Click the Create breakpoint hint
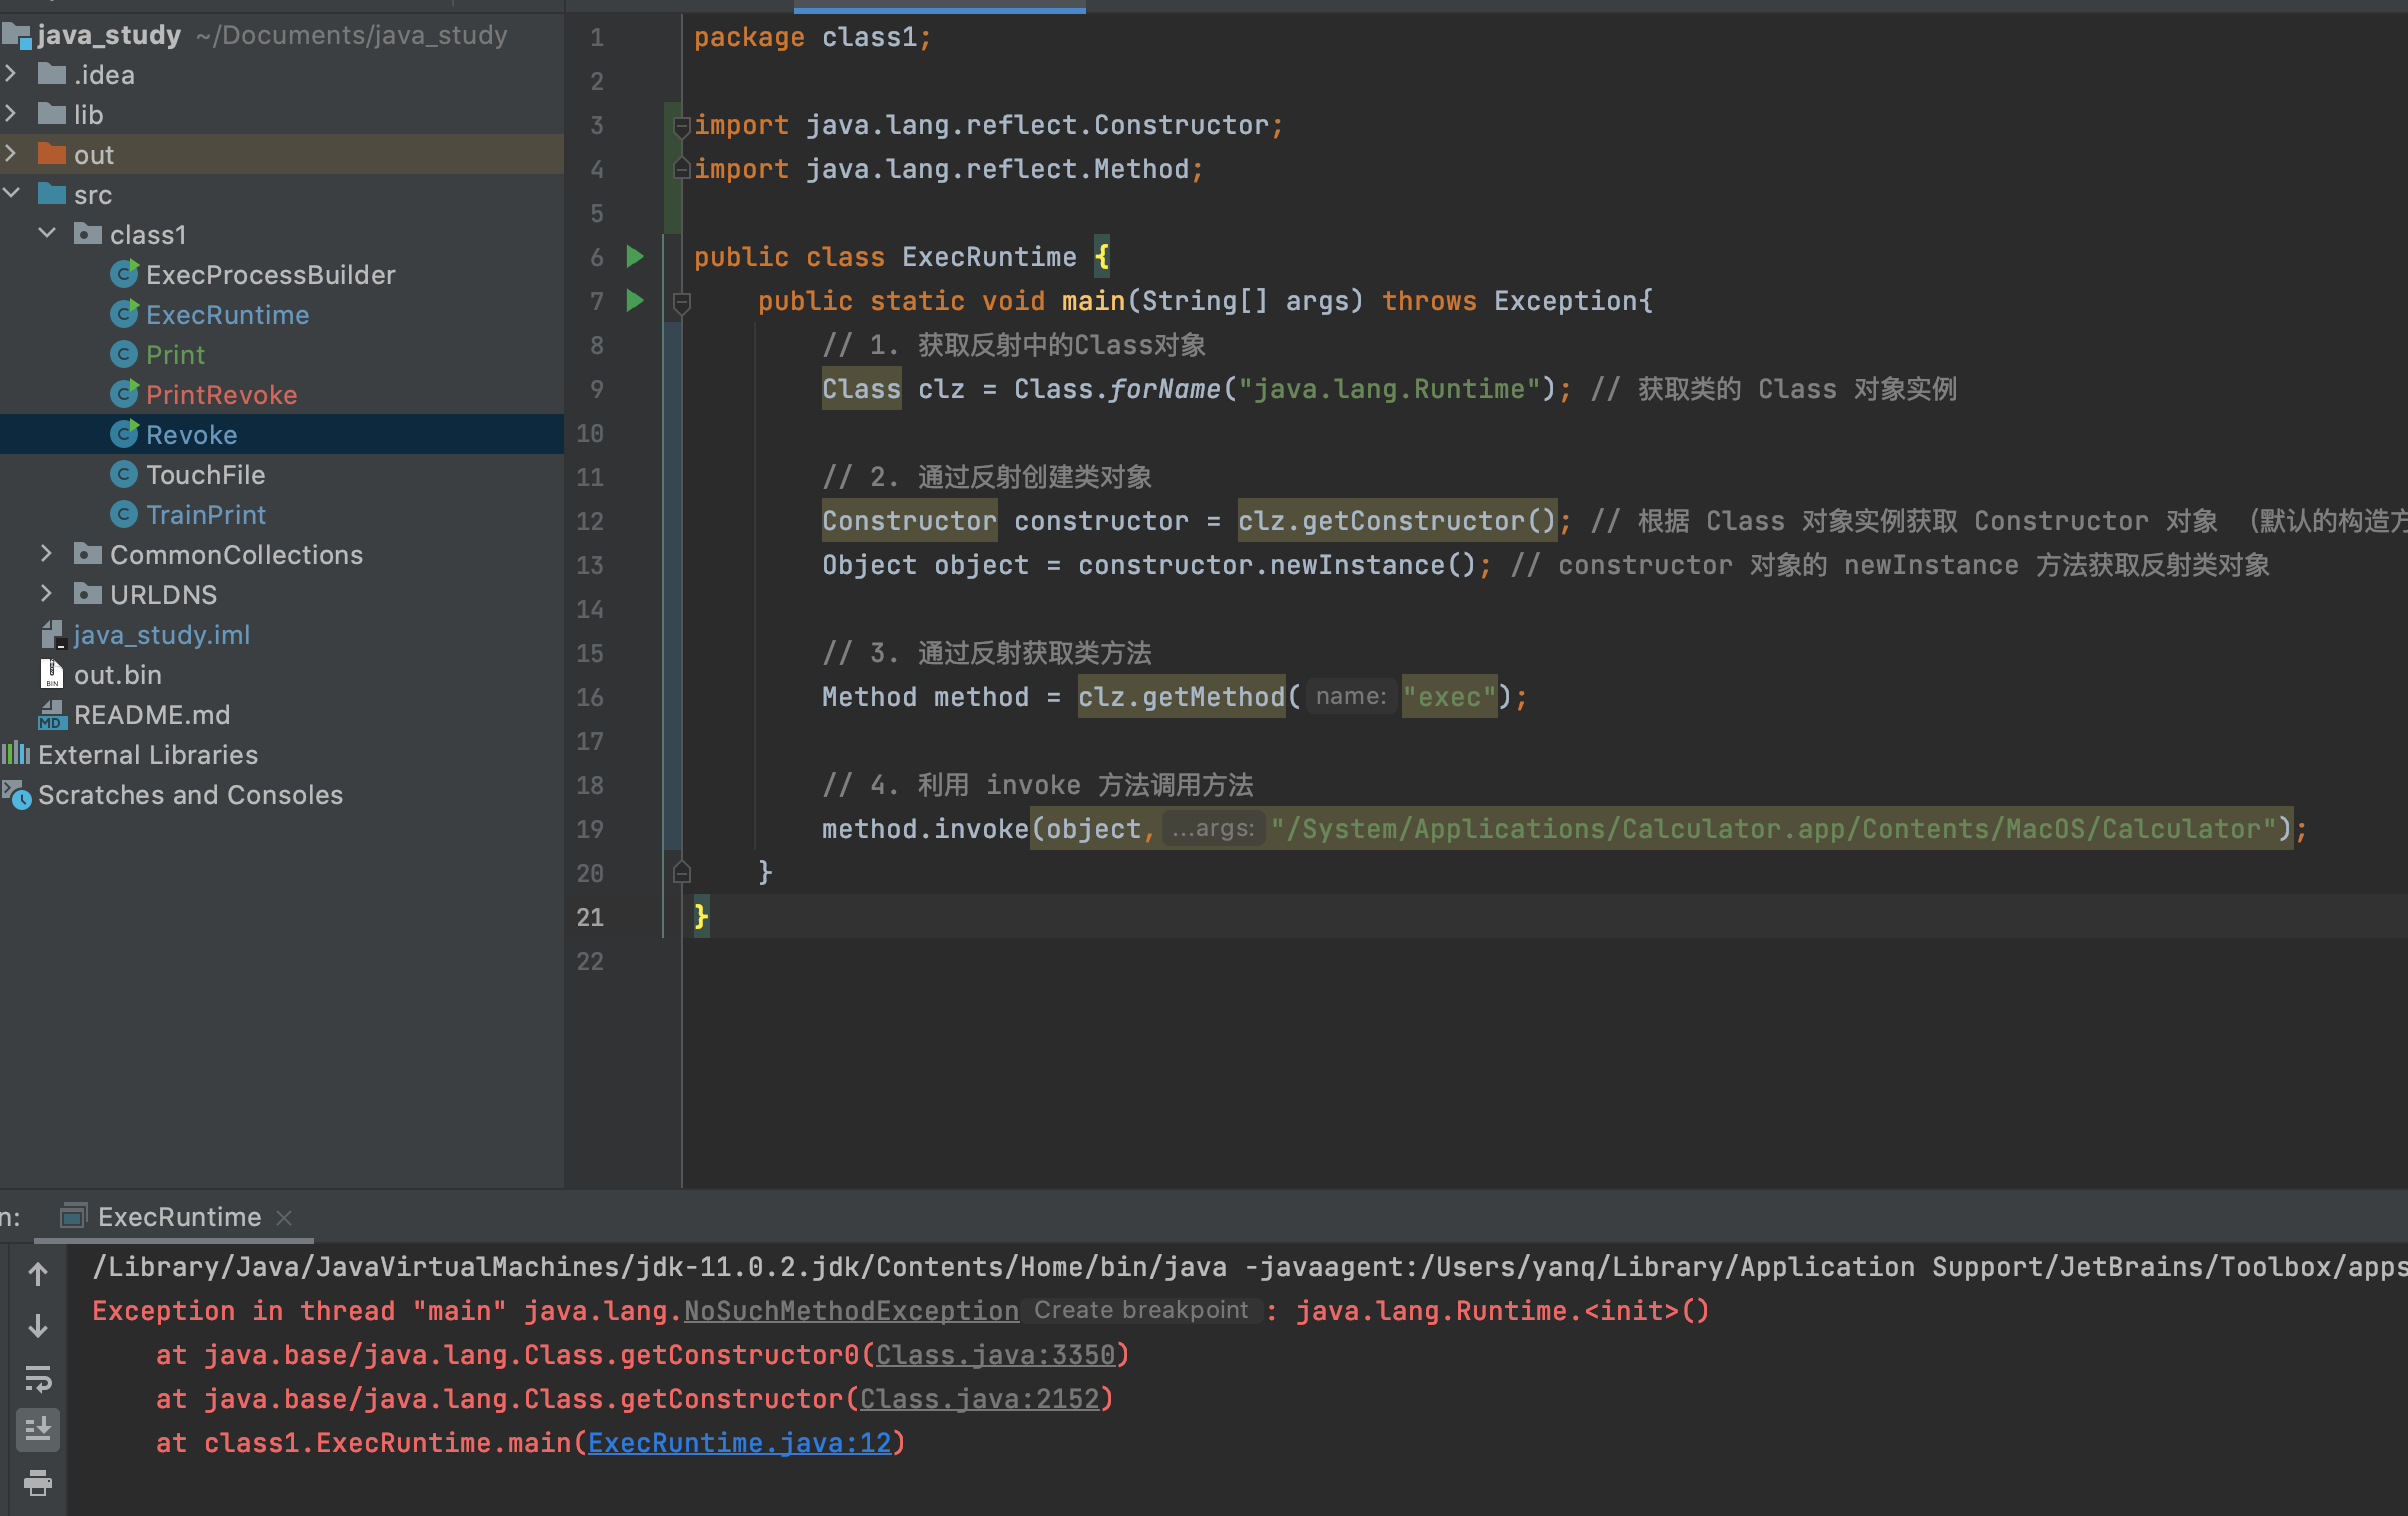 click(x=1140, y=1310)
